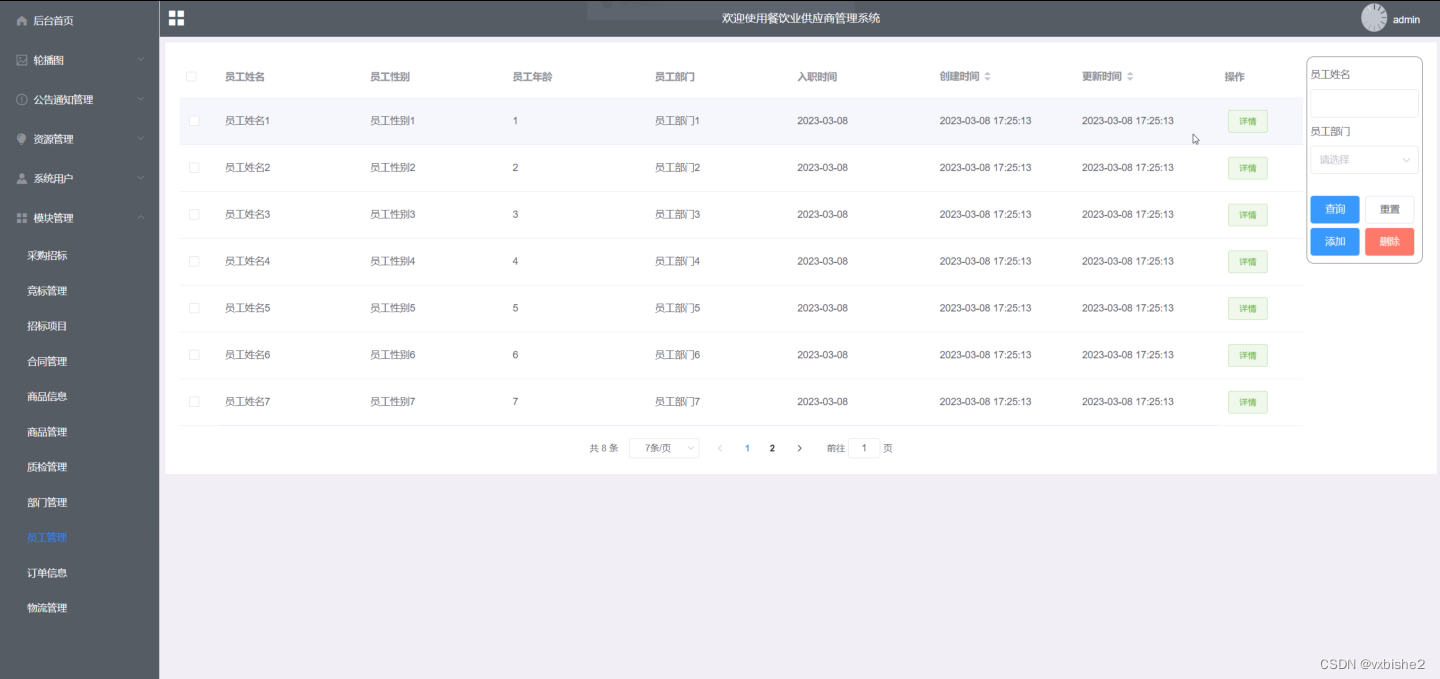Check the row for 员工姓名2
Screen dimensions: 1440x679
pyautogui.click(x=194, y=168)
